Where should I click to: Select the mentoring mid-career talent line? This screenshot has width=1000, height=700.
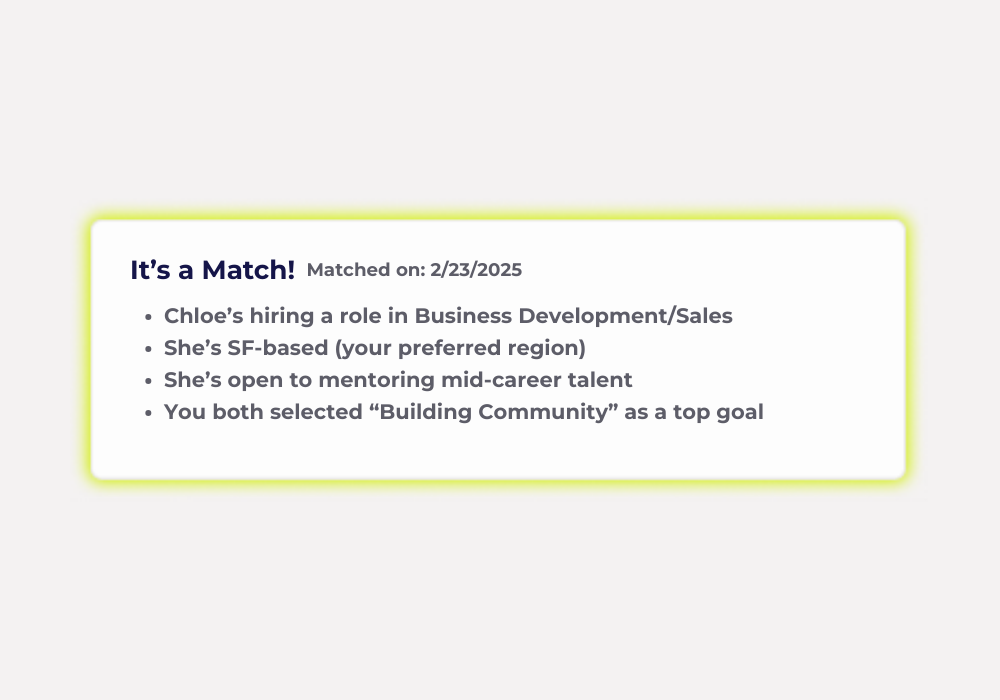click(398, 380)
